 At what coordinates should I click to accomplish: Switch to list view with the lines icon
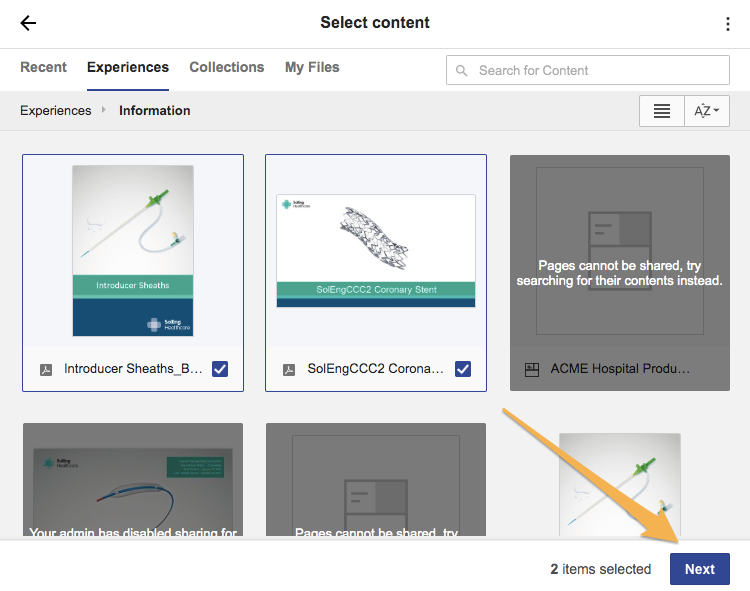click(x=662, y=111)
